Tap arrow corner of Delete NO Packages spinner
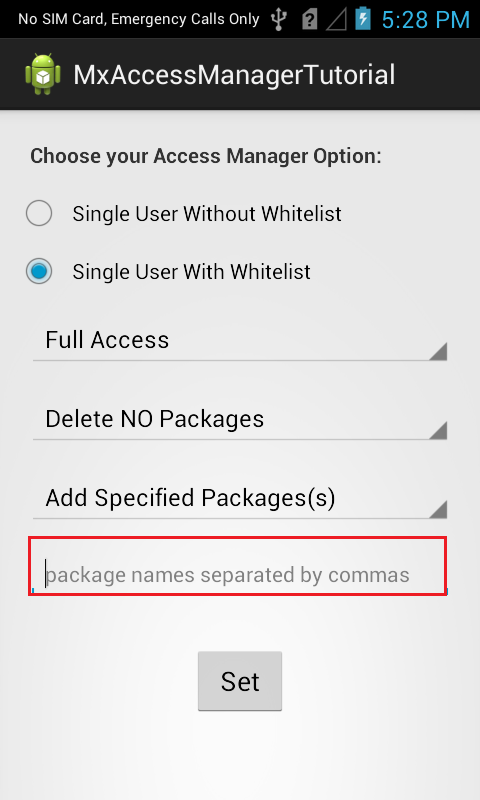Viewport: 480px width, 800px height. coord(438,430)
